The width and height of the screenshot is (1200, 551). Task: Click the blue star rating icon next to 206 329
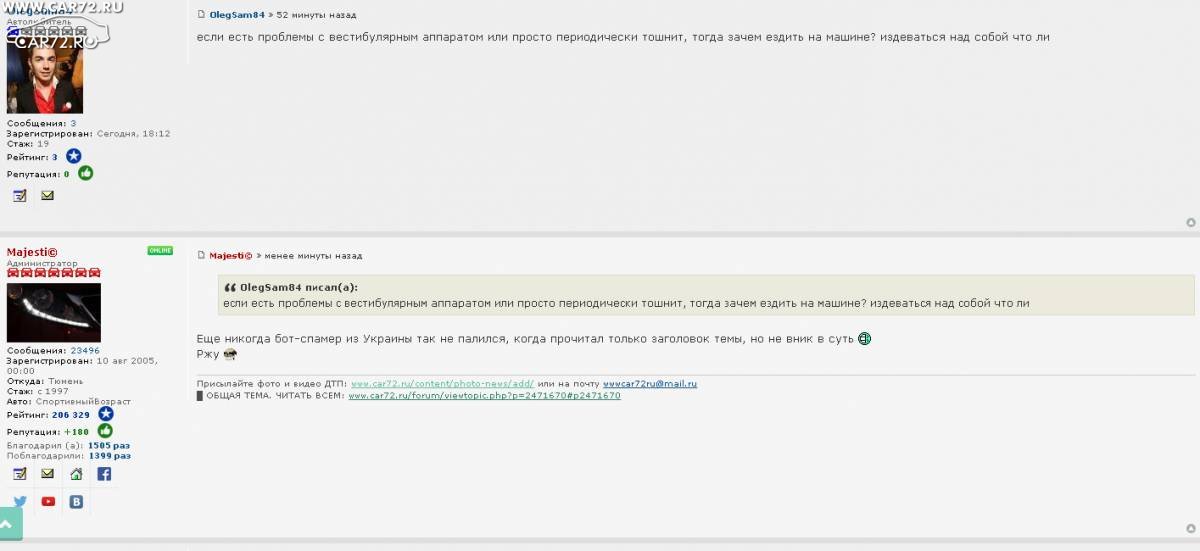tap(105, 413)
